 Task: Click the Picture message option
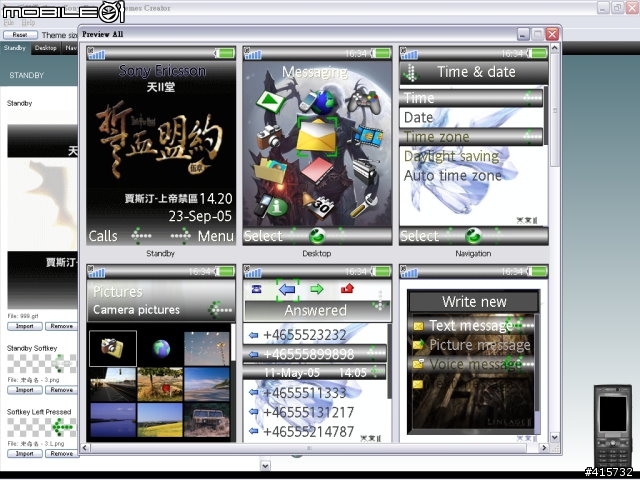(x=473, y=345)
